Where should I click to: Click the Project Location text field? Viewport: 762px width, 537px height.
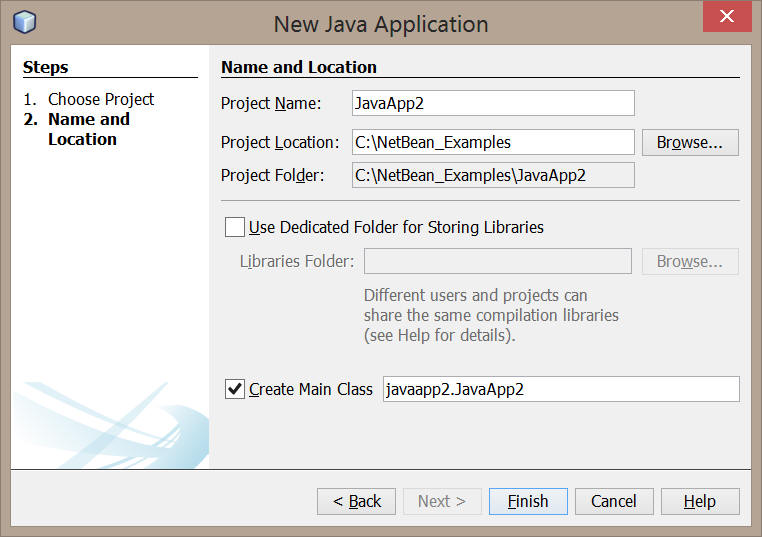coord(493,142)
